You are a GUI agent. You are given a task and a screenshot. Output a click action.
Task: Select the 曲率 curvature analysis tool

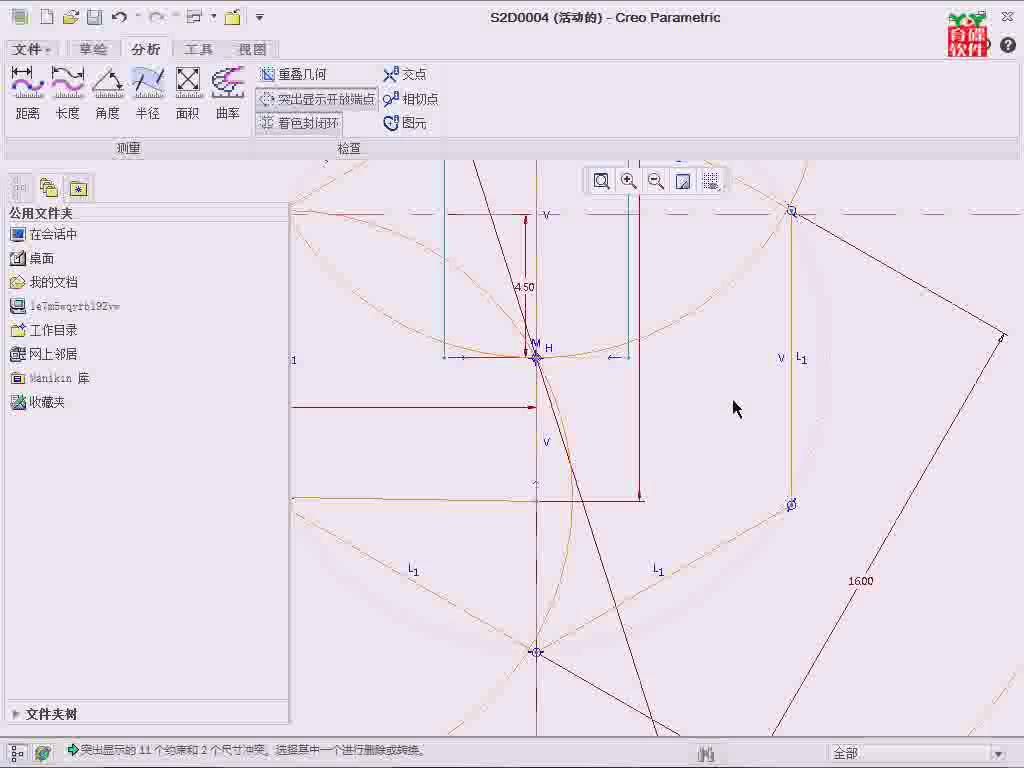pos(228,93)
